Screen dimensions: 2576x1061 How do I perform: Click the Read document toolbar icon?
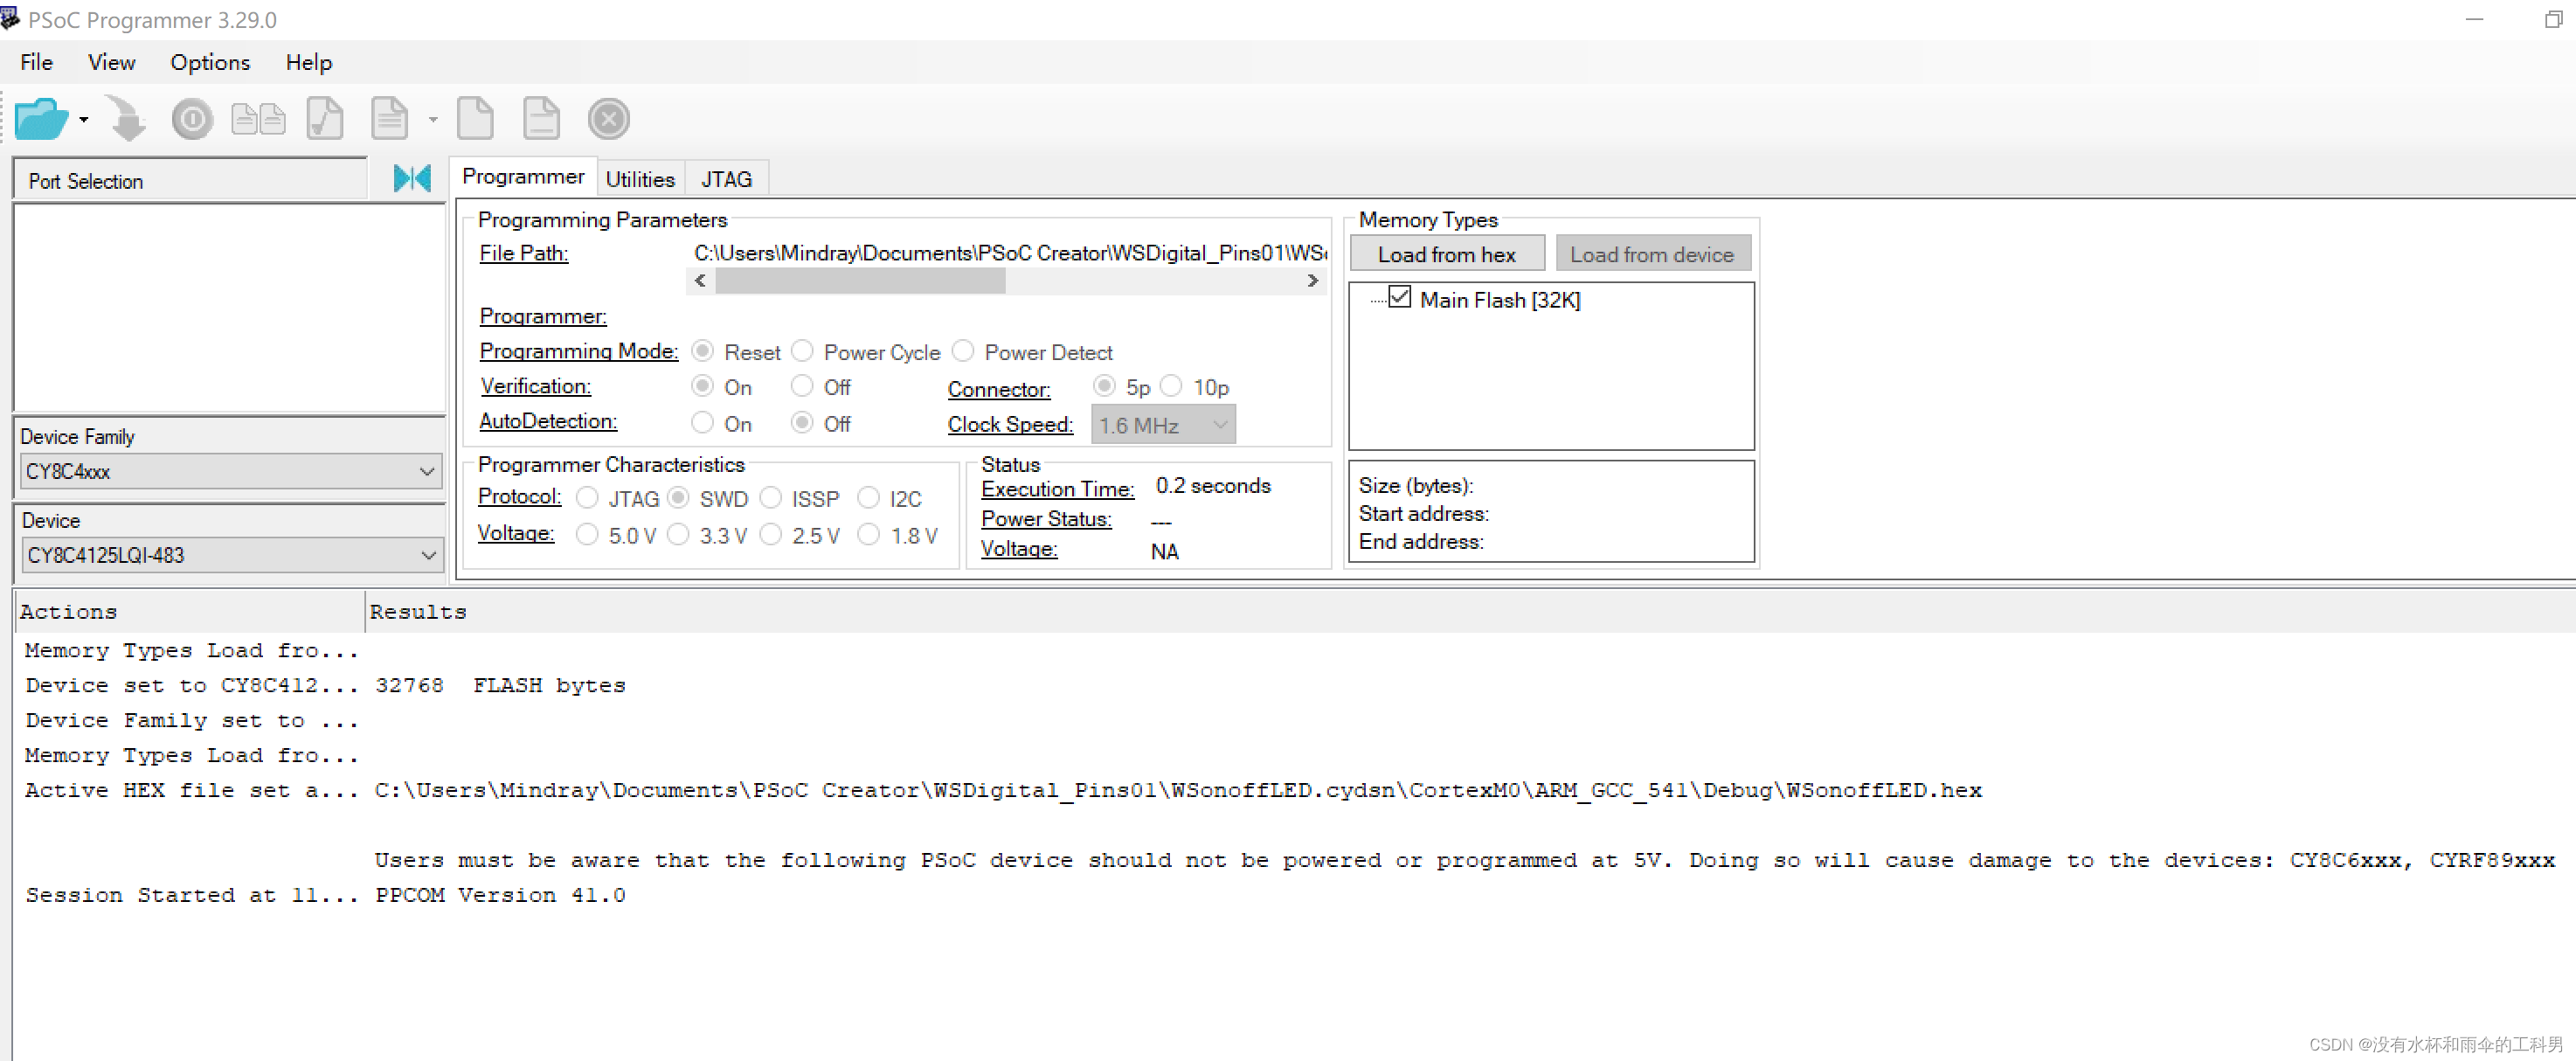click(x=389, y=119)
